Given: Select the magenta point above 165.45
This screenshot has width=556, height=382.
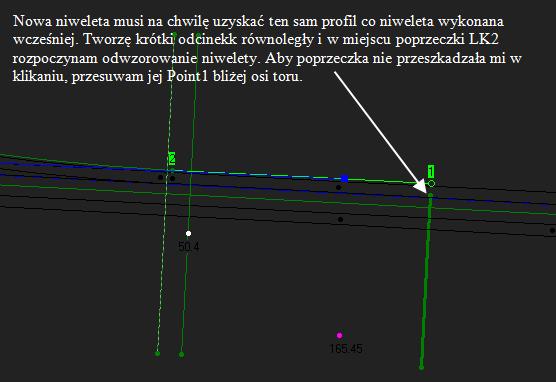Looking at the screenshot, I should coord(339,335).
